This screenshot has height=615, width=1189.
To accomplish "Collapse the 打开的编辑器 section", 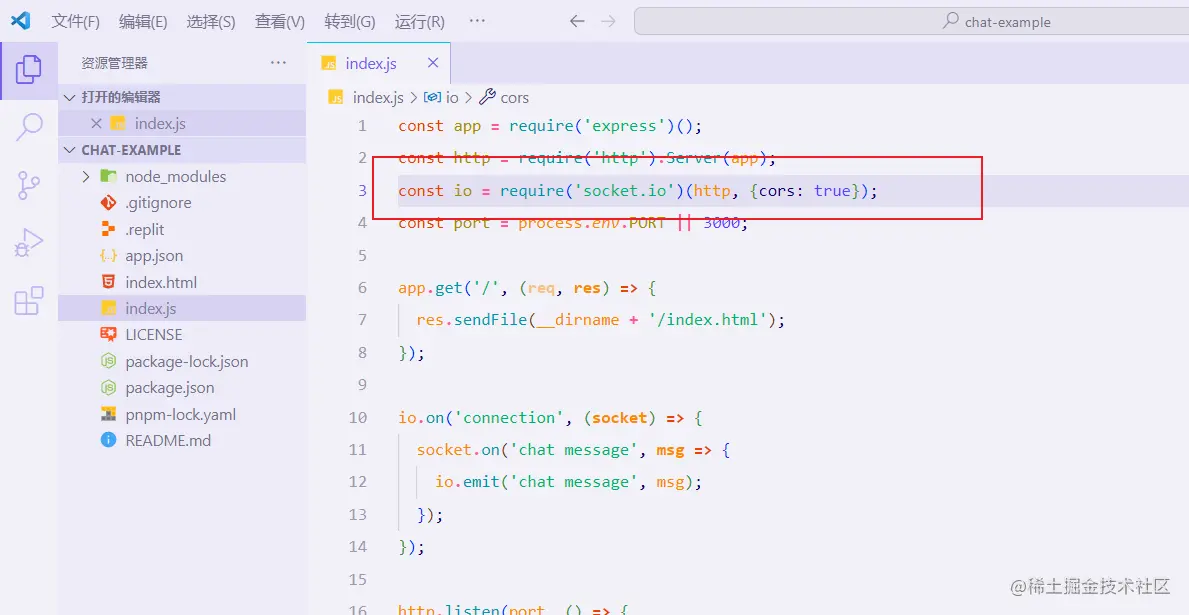I will [x=71, y=97].
